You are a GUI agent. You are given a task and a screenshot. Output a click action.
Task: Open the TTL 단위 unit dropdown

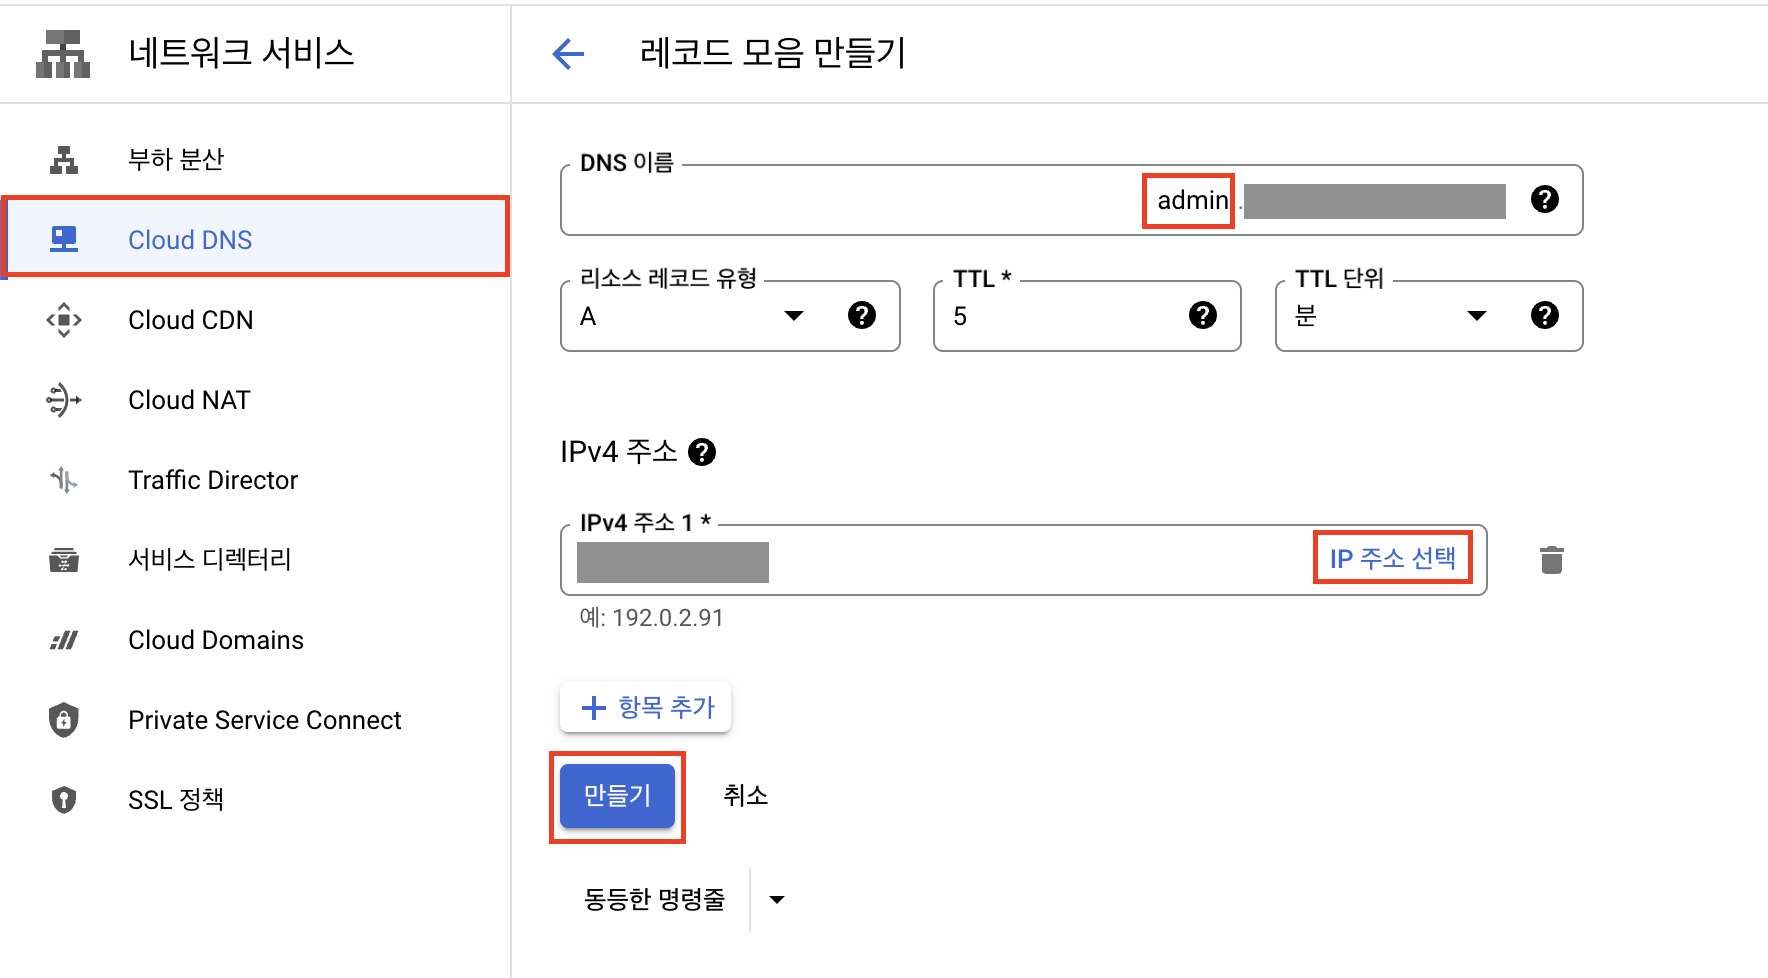(1476, 316)
